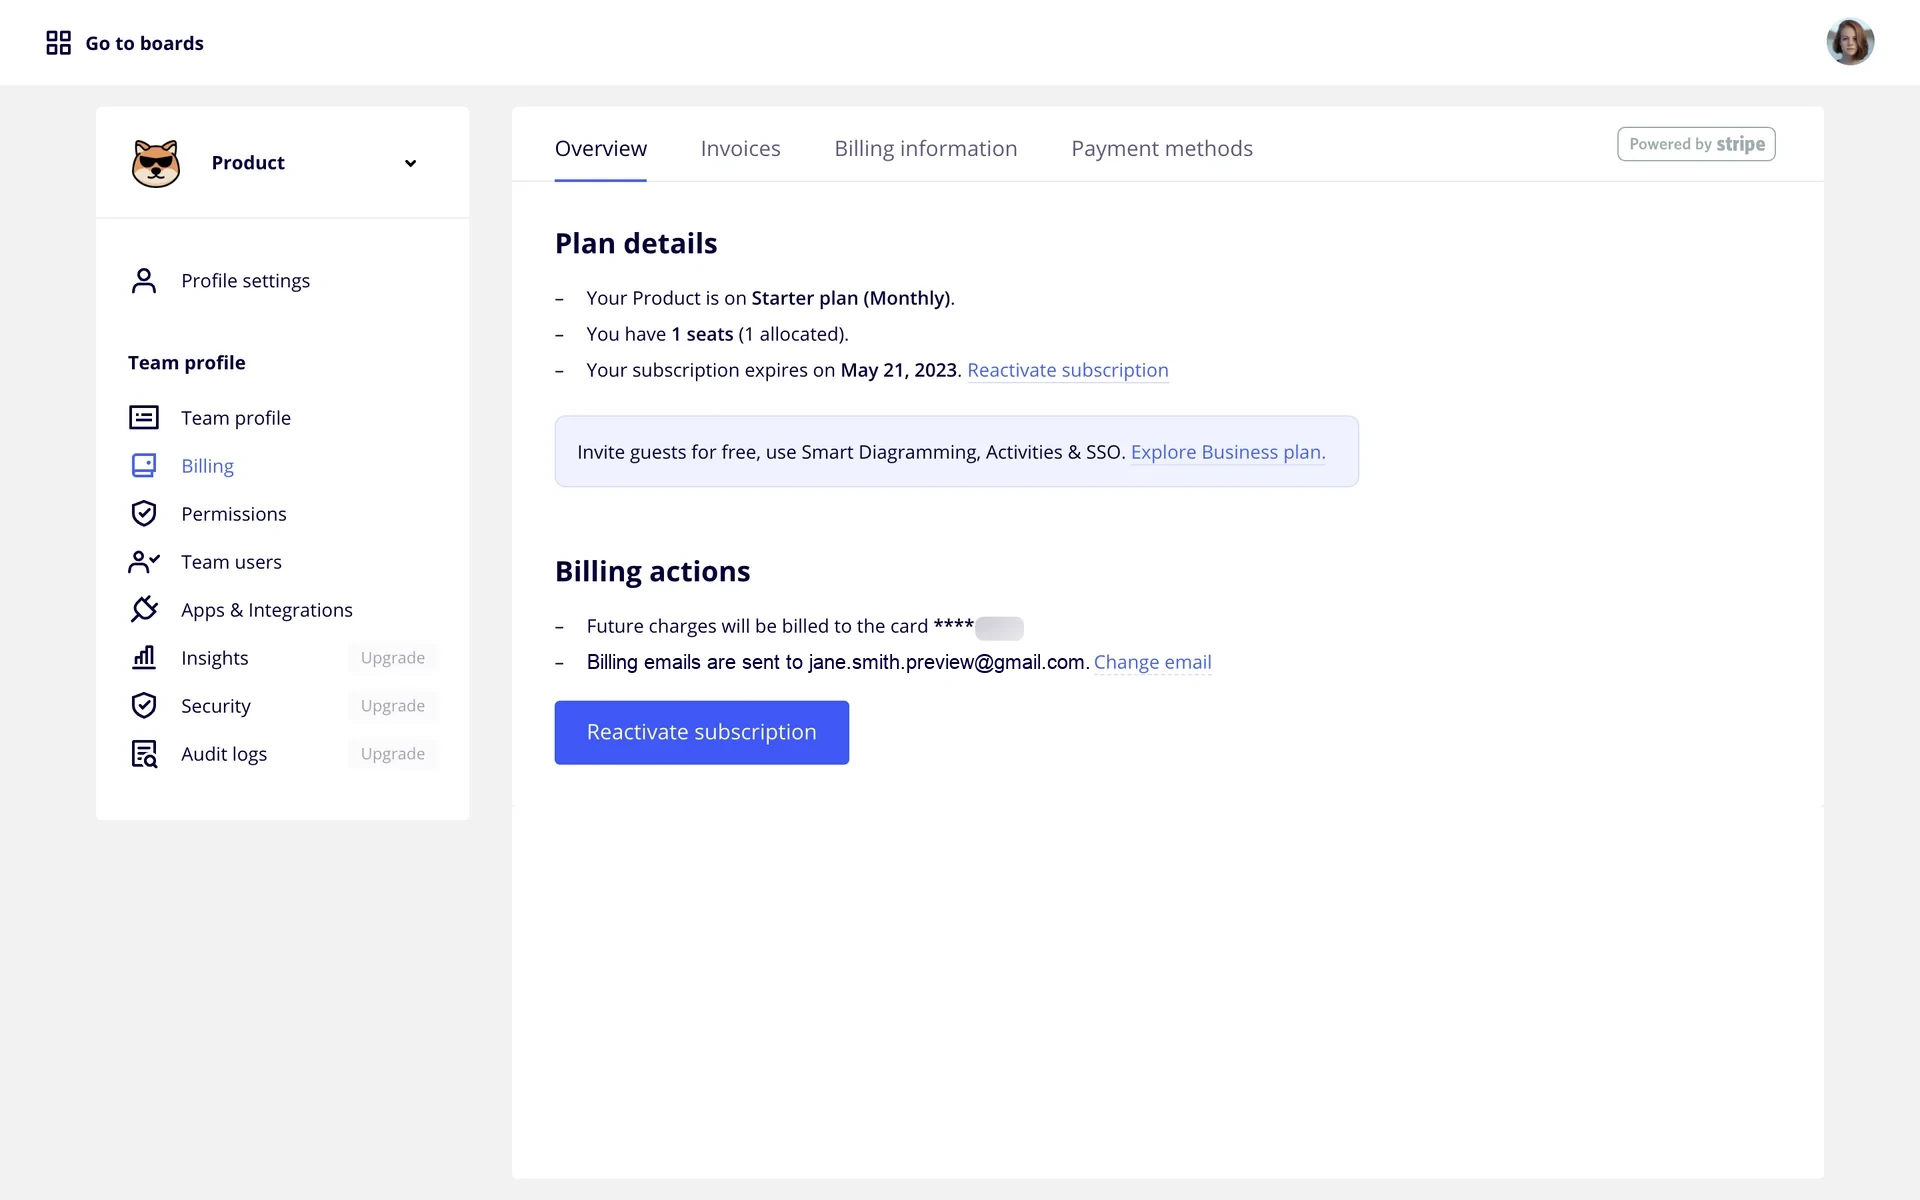
Task: Click Upgrade badge next to Audit logs
Action: click(x=393, y=754)
